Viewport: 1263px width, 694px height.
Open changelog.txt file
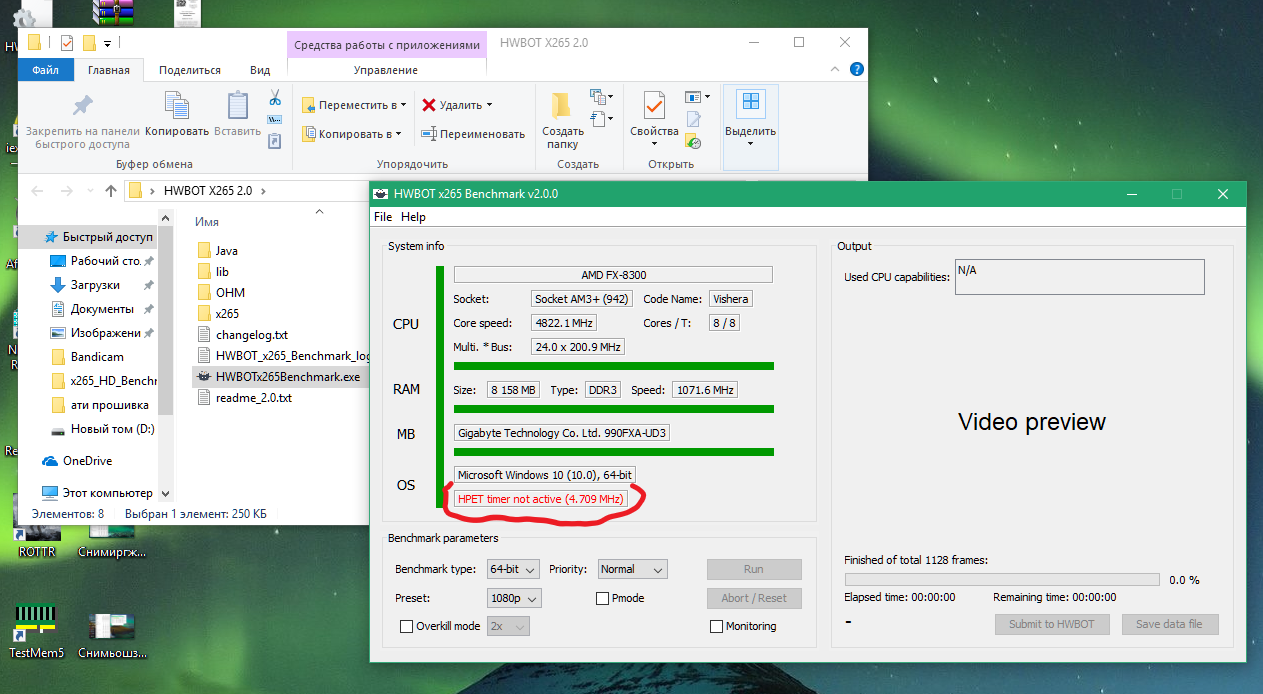(x=251, y=335)
